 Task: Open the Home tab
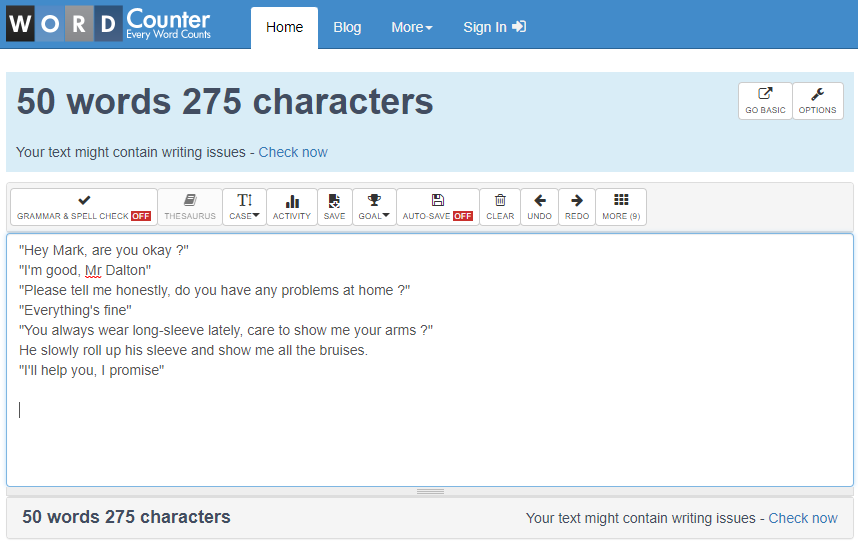pos(285,27)
